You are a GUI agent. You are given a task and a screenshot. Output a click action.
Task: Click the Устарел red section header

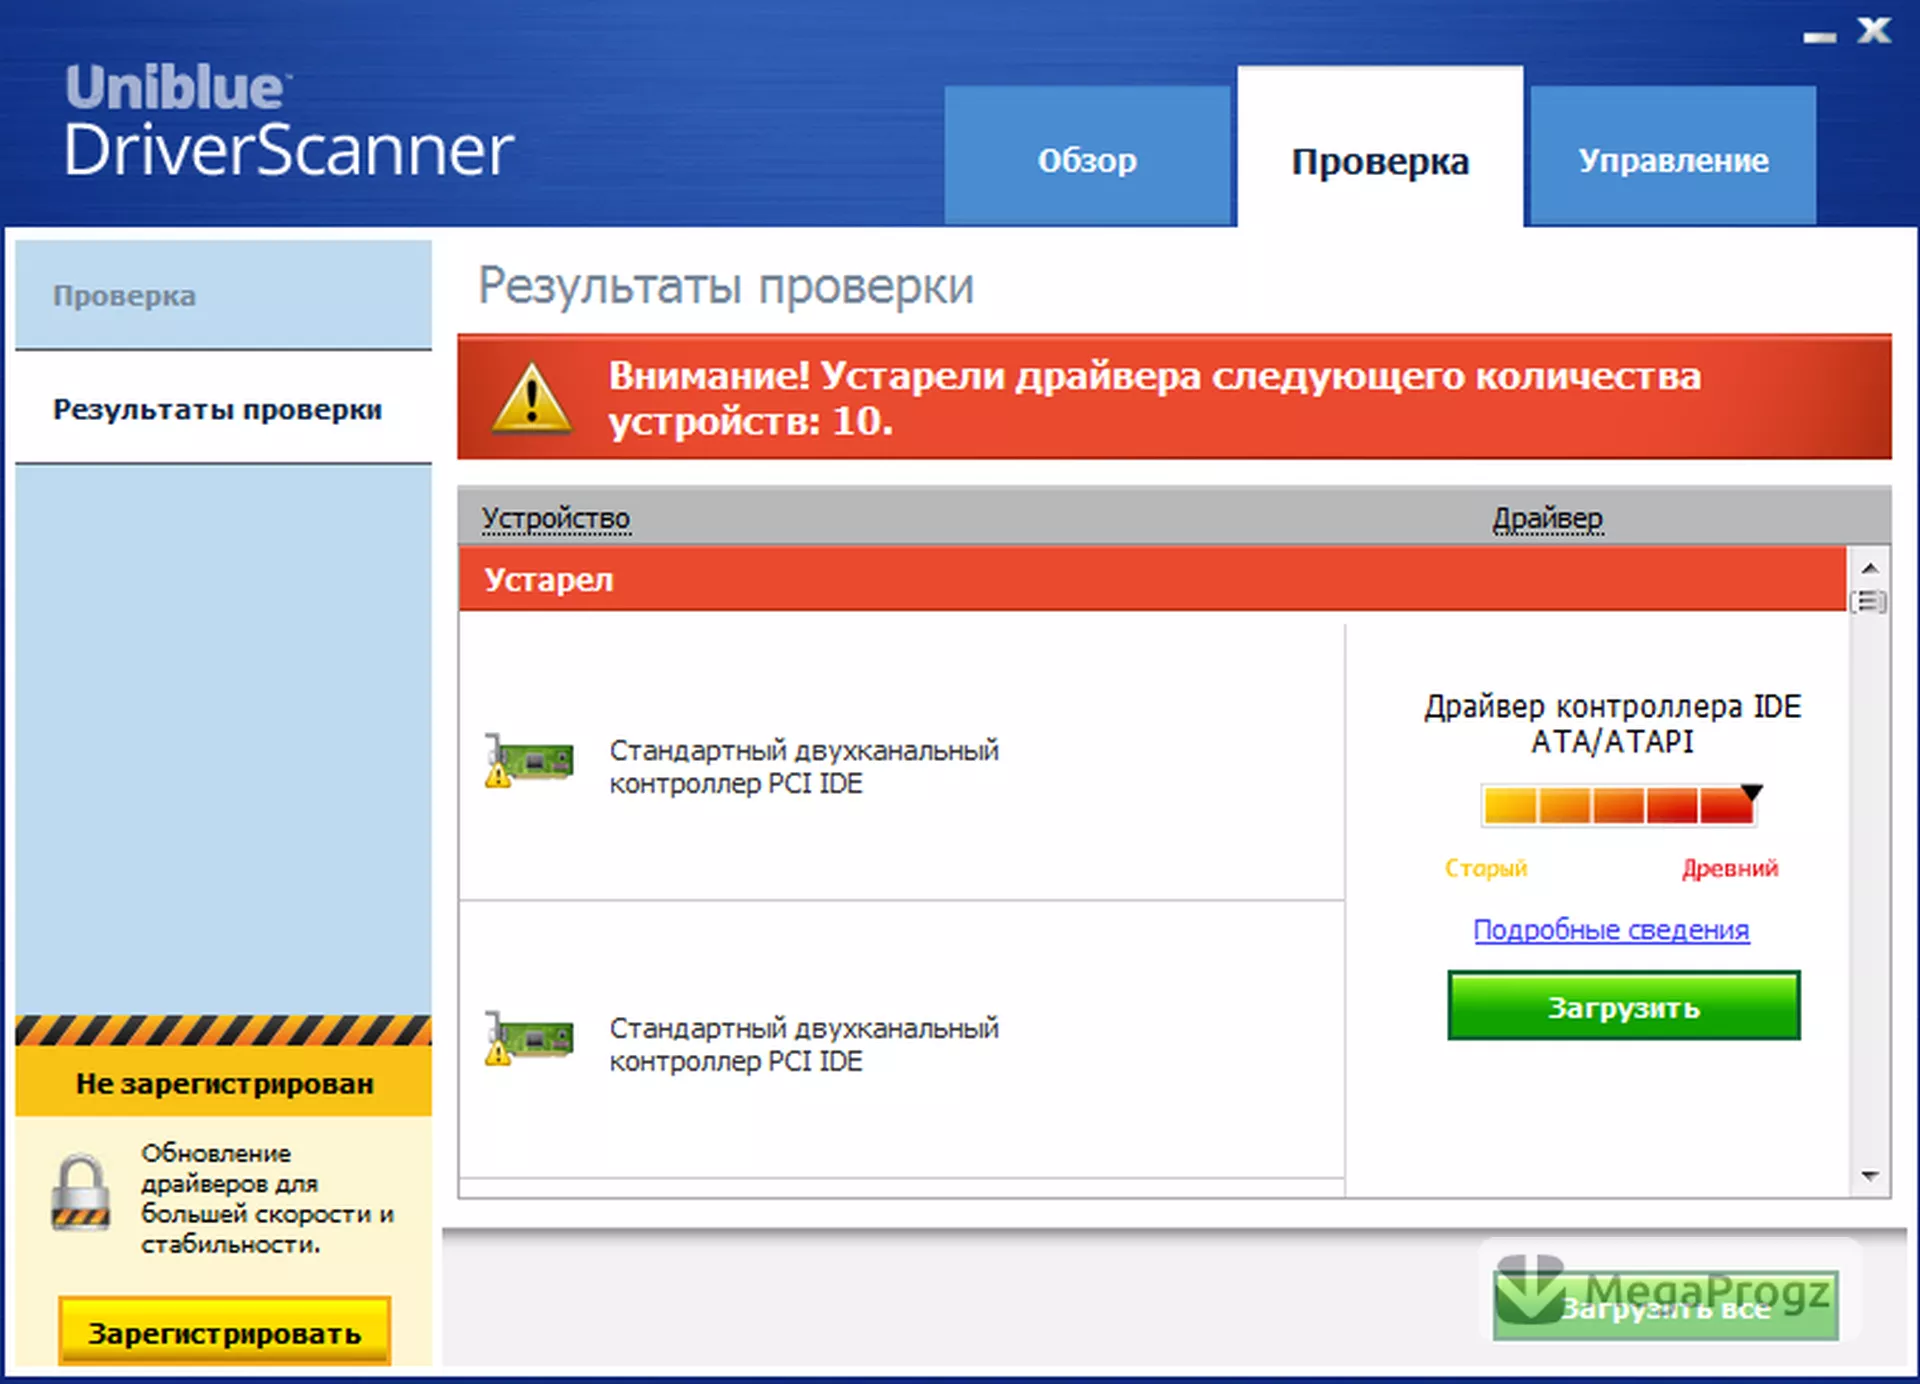1152,579
